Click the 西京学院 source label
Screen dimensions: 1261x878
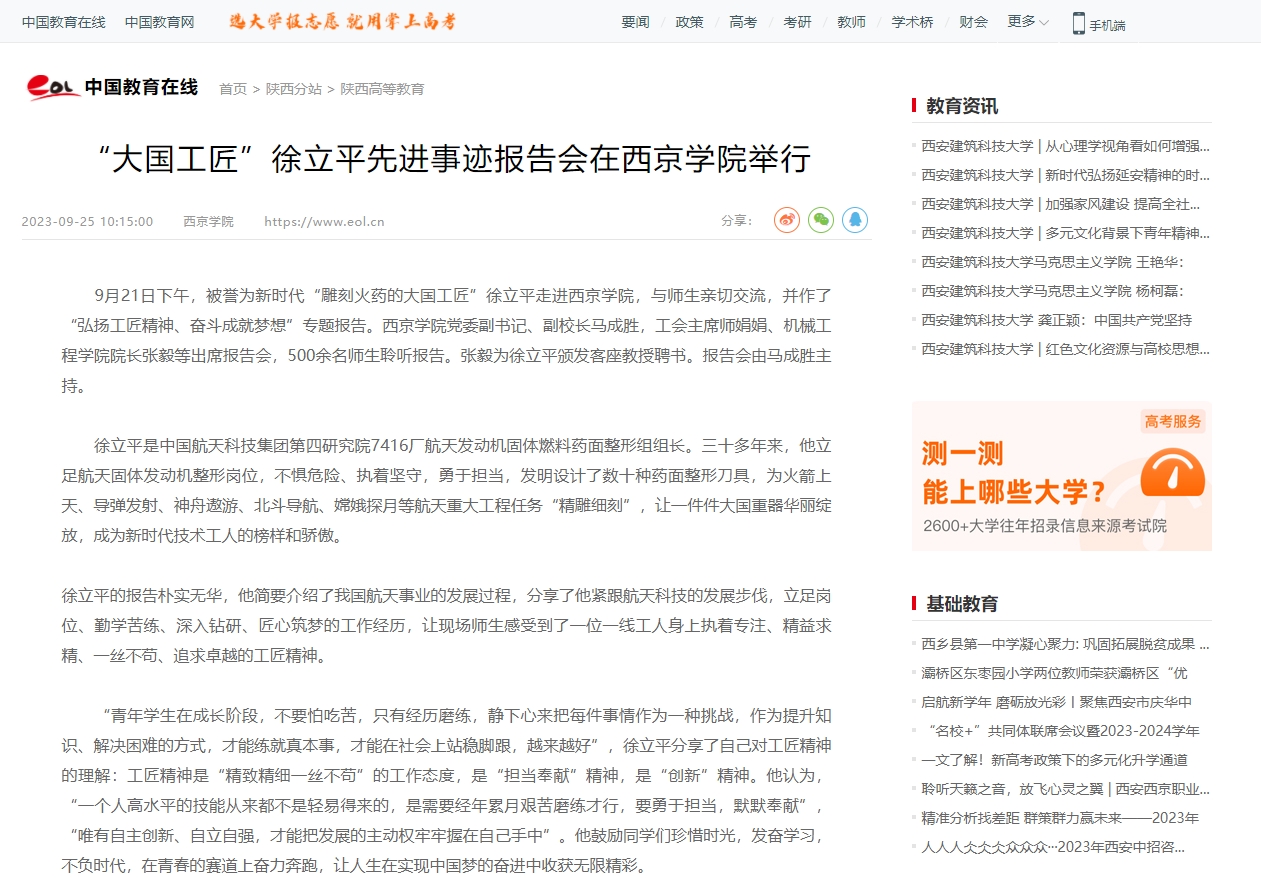(x=208, y=222)
